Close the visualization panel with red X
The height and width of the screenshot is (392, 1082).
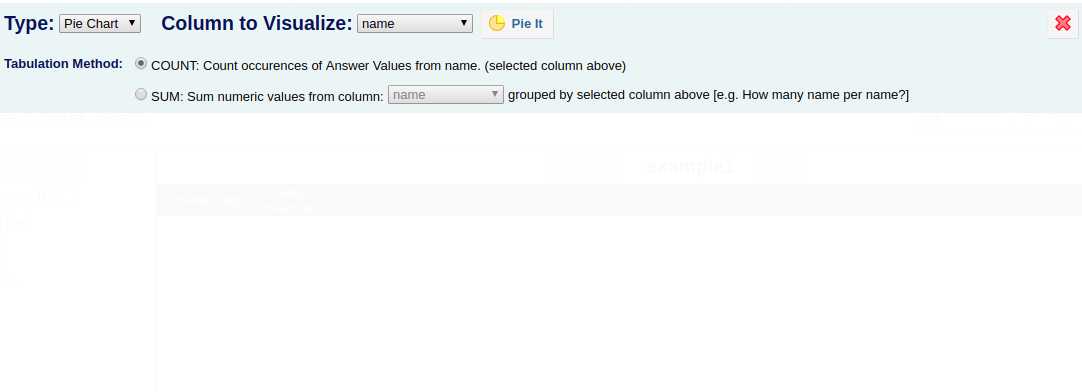(x=1063, y=23)
